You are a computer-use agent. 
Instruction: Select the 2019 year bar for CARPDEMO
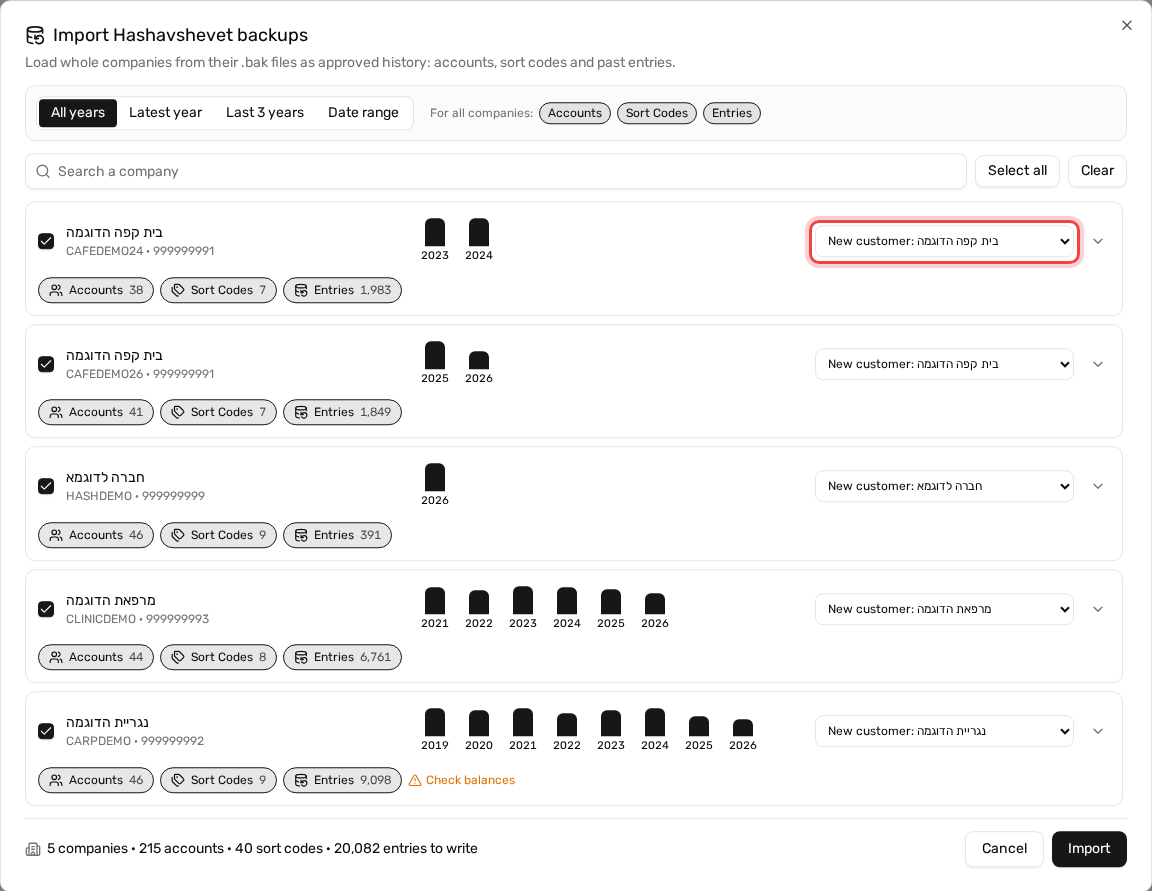435,723
